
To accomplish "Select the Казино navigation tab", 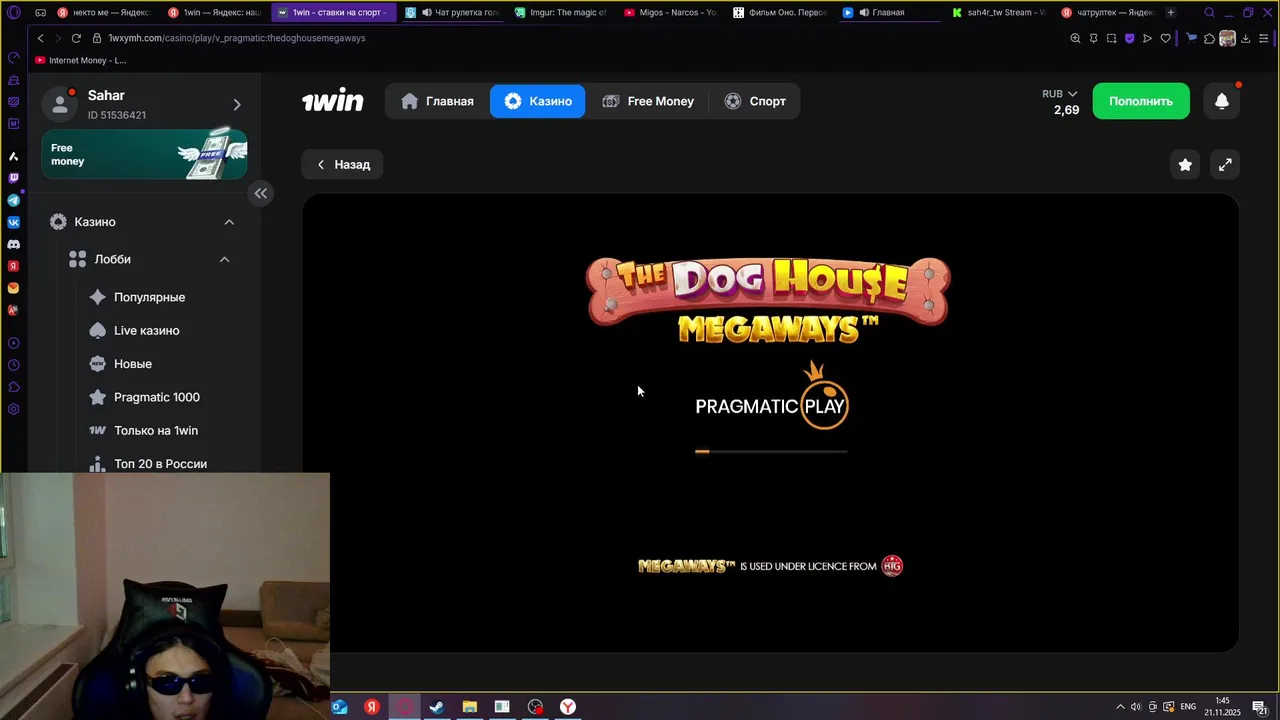I will click(x=538, y=101).
